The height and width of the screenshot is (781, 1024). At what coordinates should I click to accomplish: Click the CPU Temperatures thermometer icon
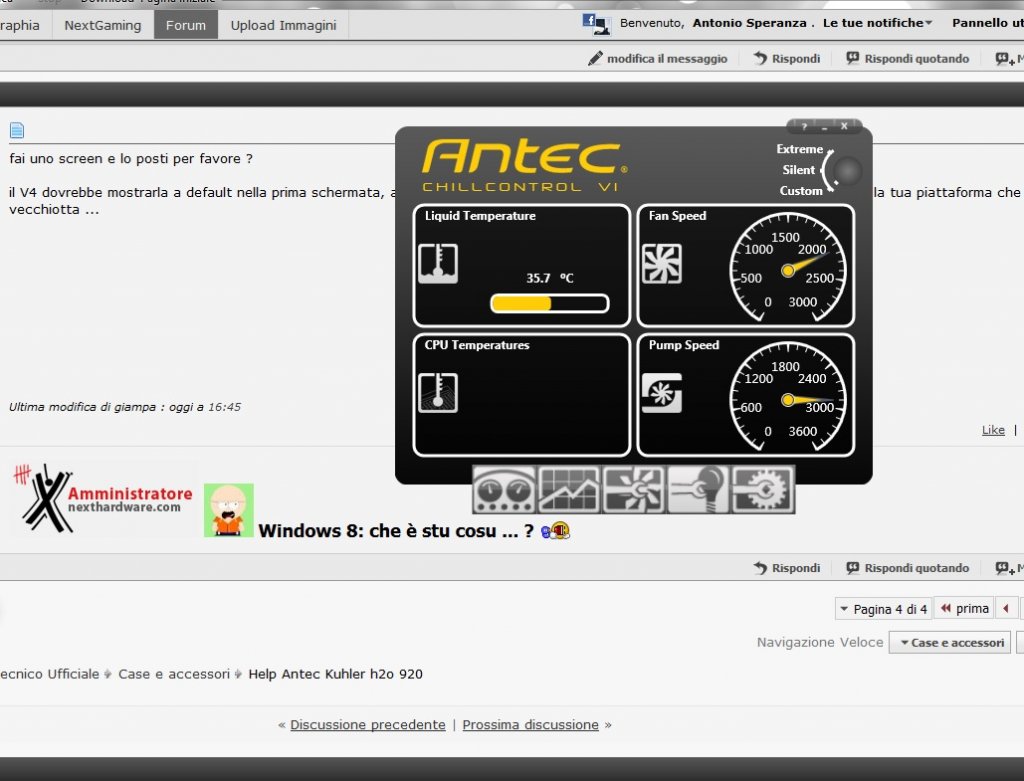(438, 393)
